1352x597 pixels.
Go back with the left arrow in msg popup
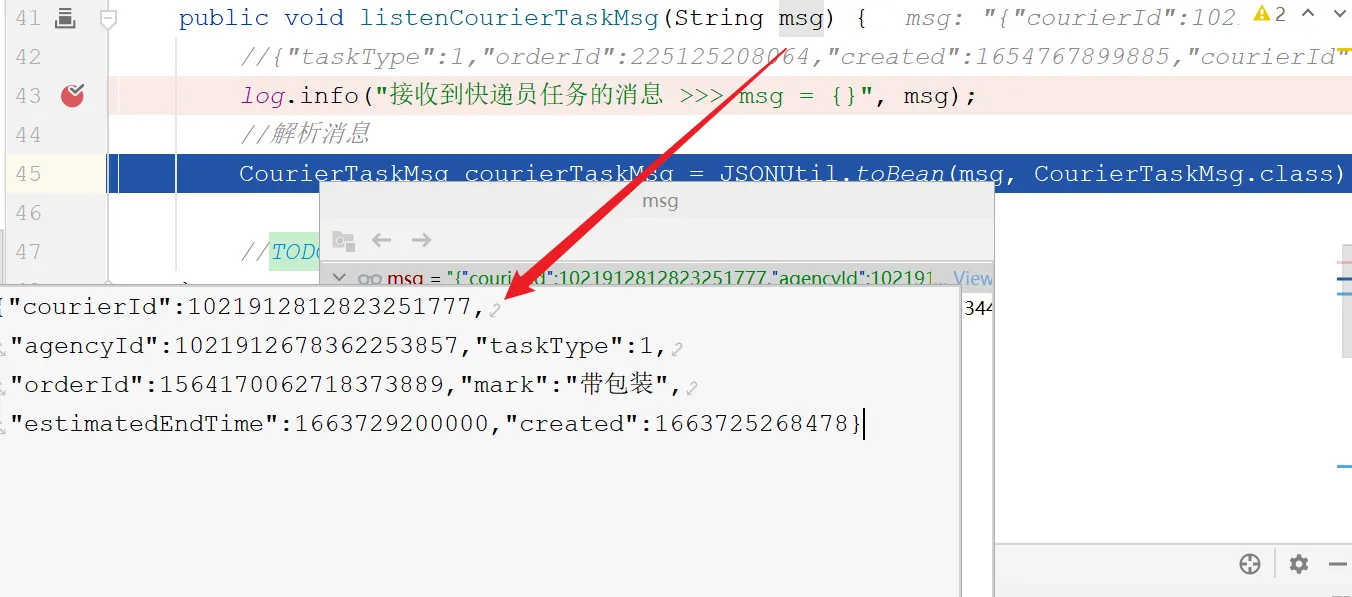tap(381, 240)
